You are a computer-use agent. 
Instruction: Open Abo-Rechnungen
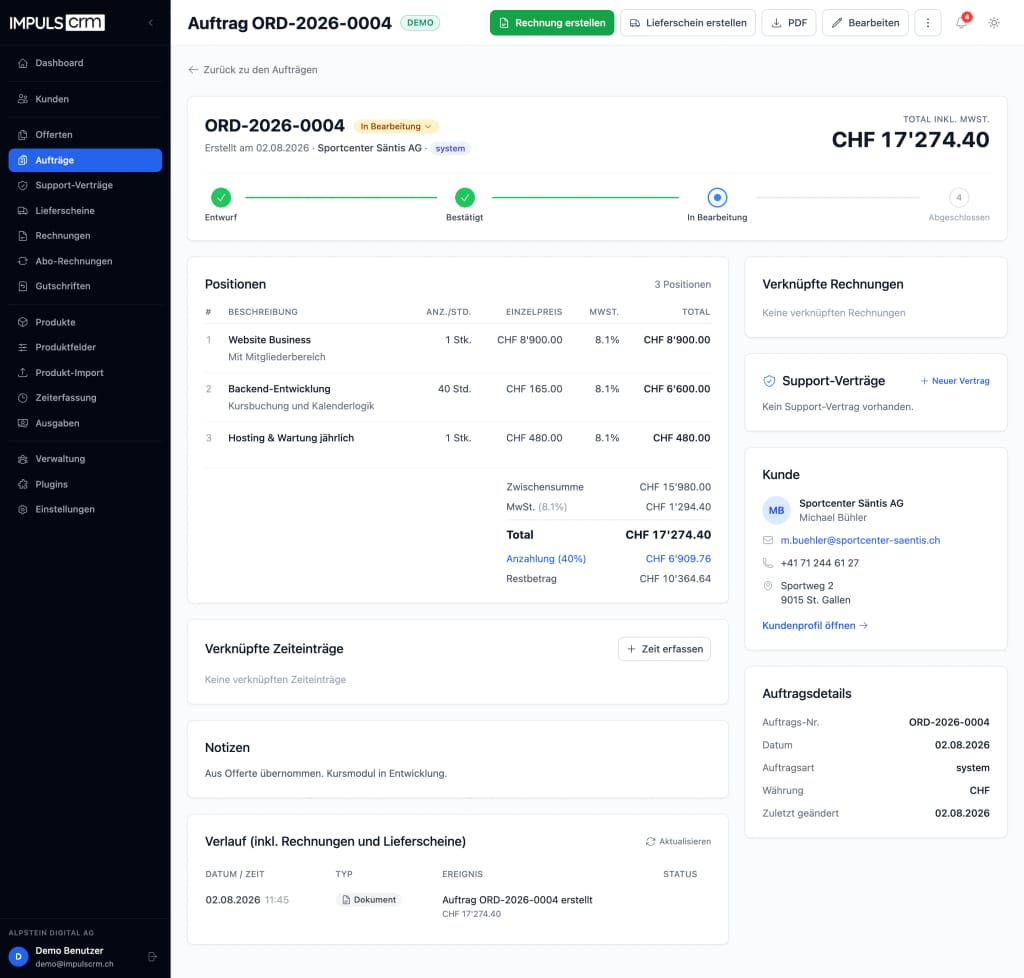pyautogui.click(x=85, y=261)
